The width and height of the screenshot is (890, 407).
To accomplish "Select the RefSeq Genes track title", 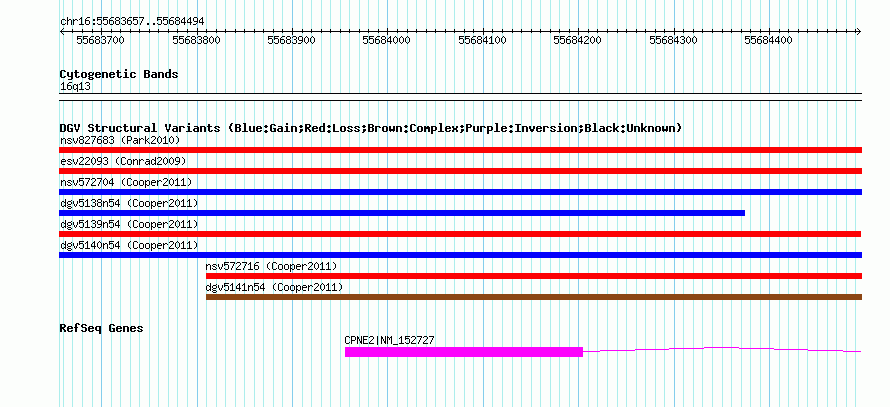I will coord(102,328).
